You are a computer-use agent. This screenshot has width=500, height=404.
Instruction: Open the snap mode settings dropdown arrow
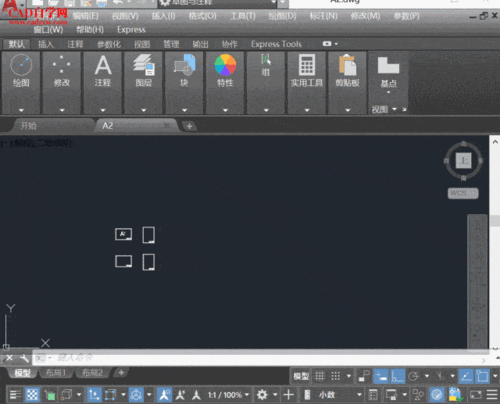(349, 377)
